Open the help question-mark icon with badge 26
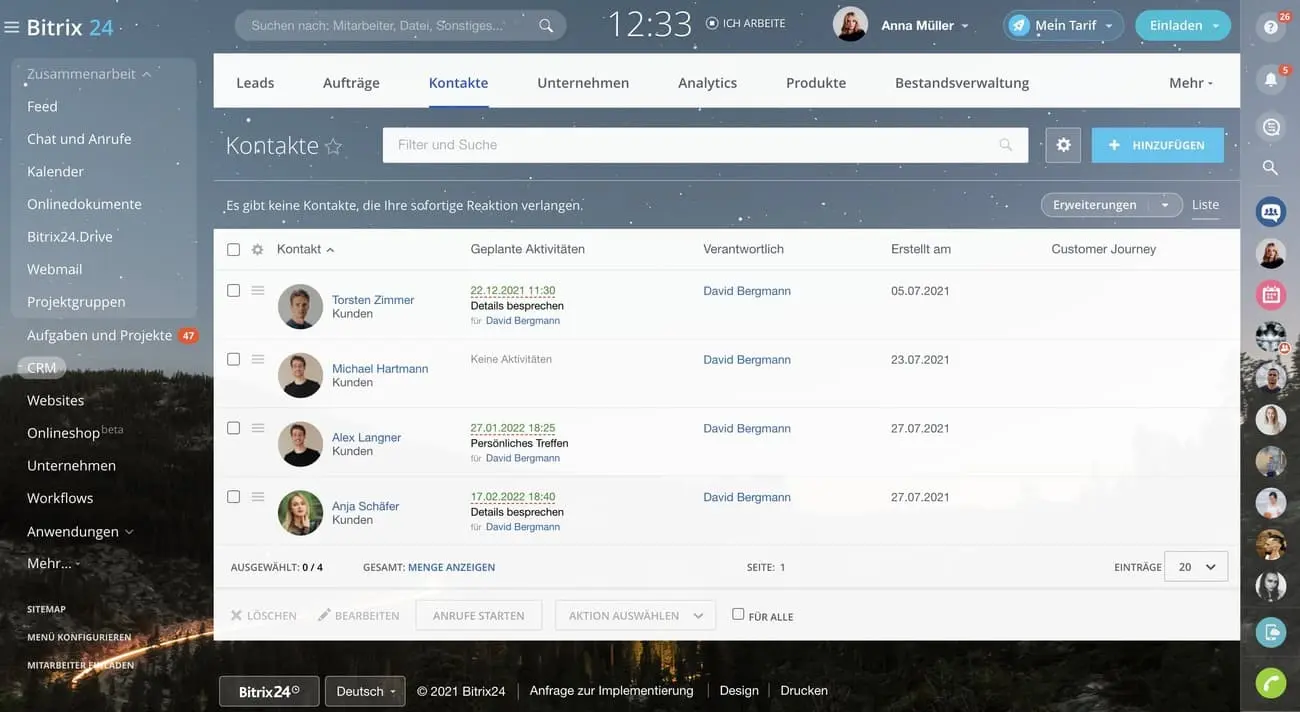This screenshot has width=1300, height=712. pos(1271,27)
